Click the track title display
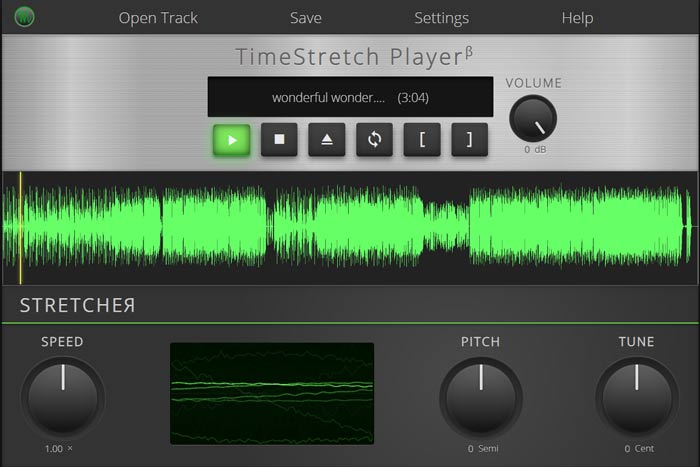 coord(350,98)
